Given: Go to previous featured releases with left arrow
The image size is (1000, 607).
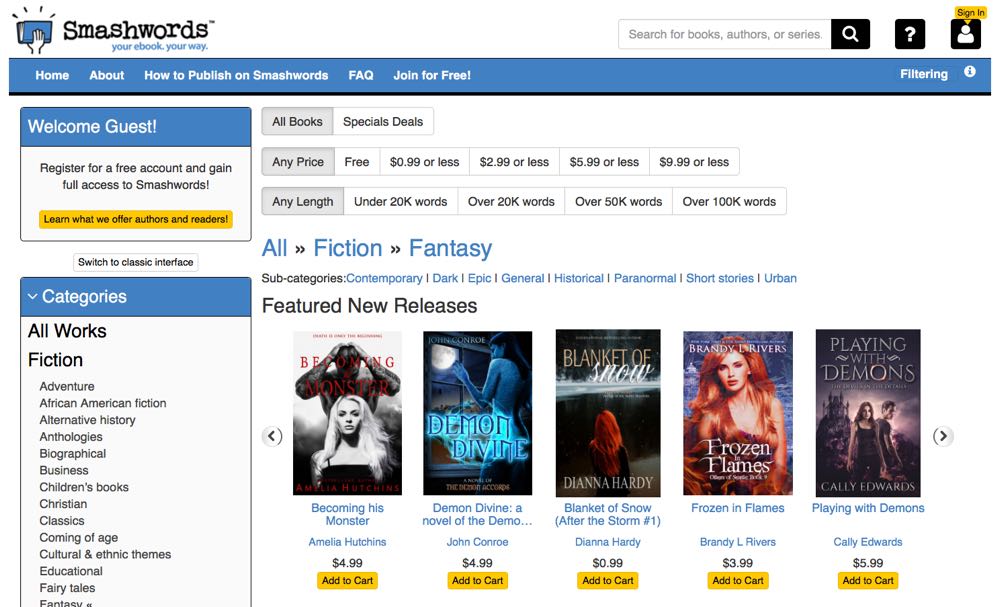Looking at the screenshot, I should [272, 436].
